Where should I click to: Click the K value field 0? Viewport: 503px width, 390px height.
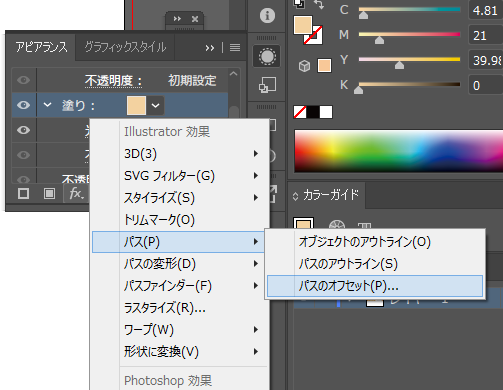click(486, 85)
